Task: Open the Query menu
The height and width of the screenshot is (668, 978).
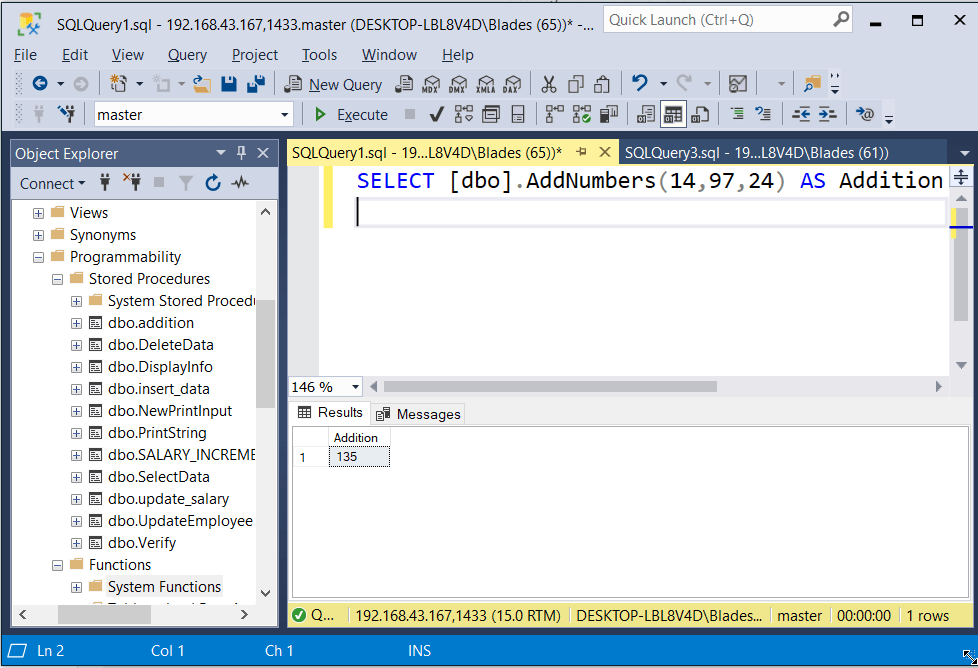Action: tap(187, 55)
